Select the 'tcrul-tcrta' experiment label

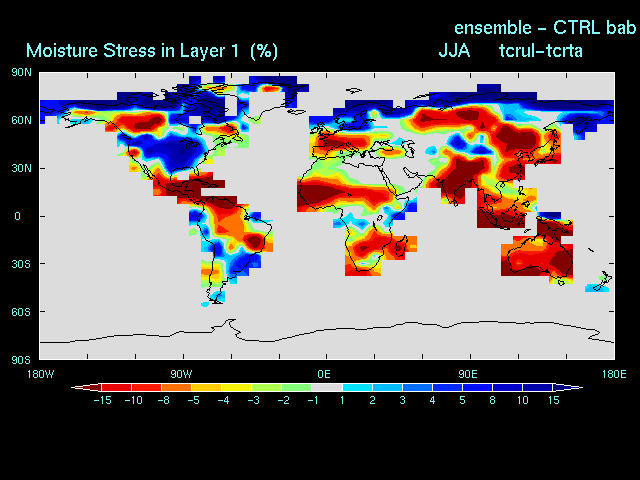(x=541, y=51)
